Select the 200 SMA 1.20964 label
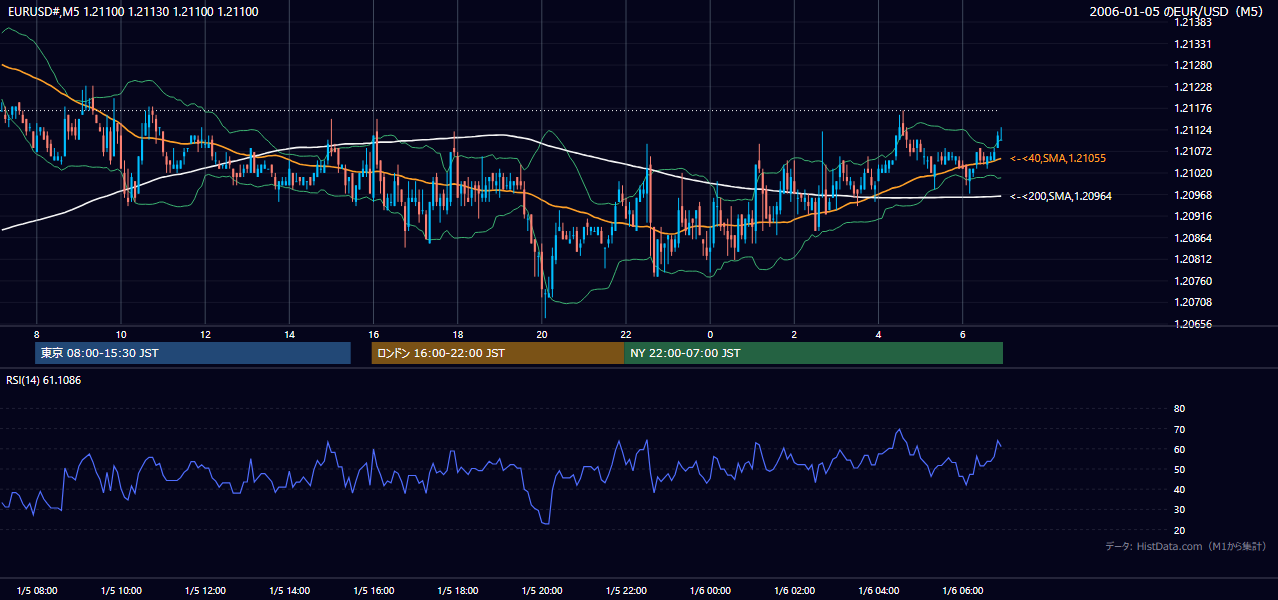 pos(1061,196)
